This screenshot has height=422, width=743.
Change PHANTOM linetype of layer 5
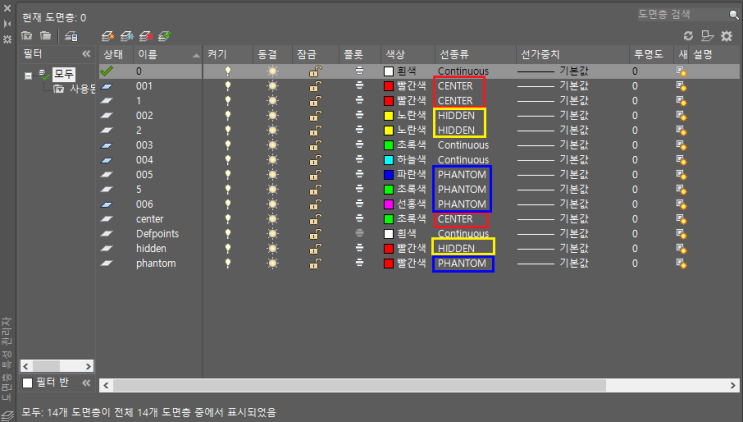462,189
